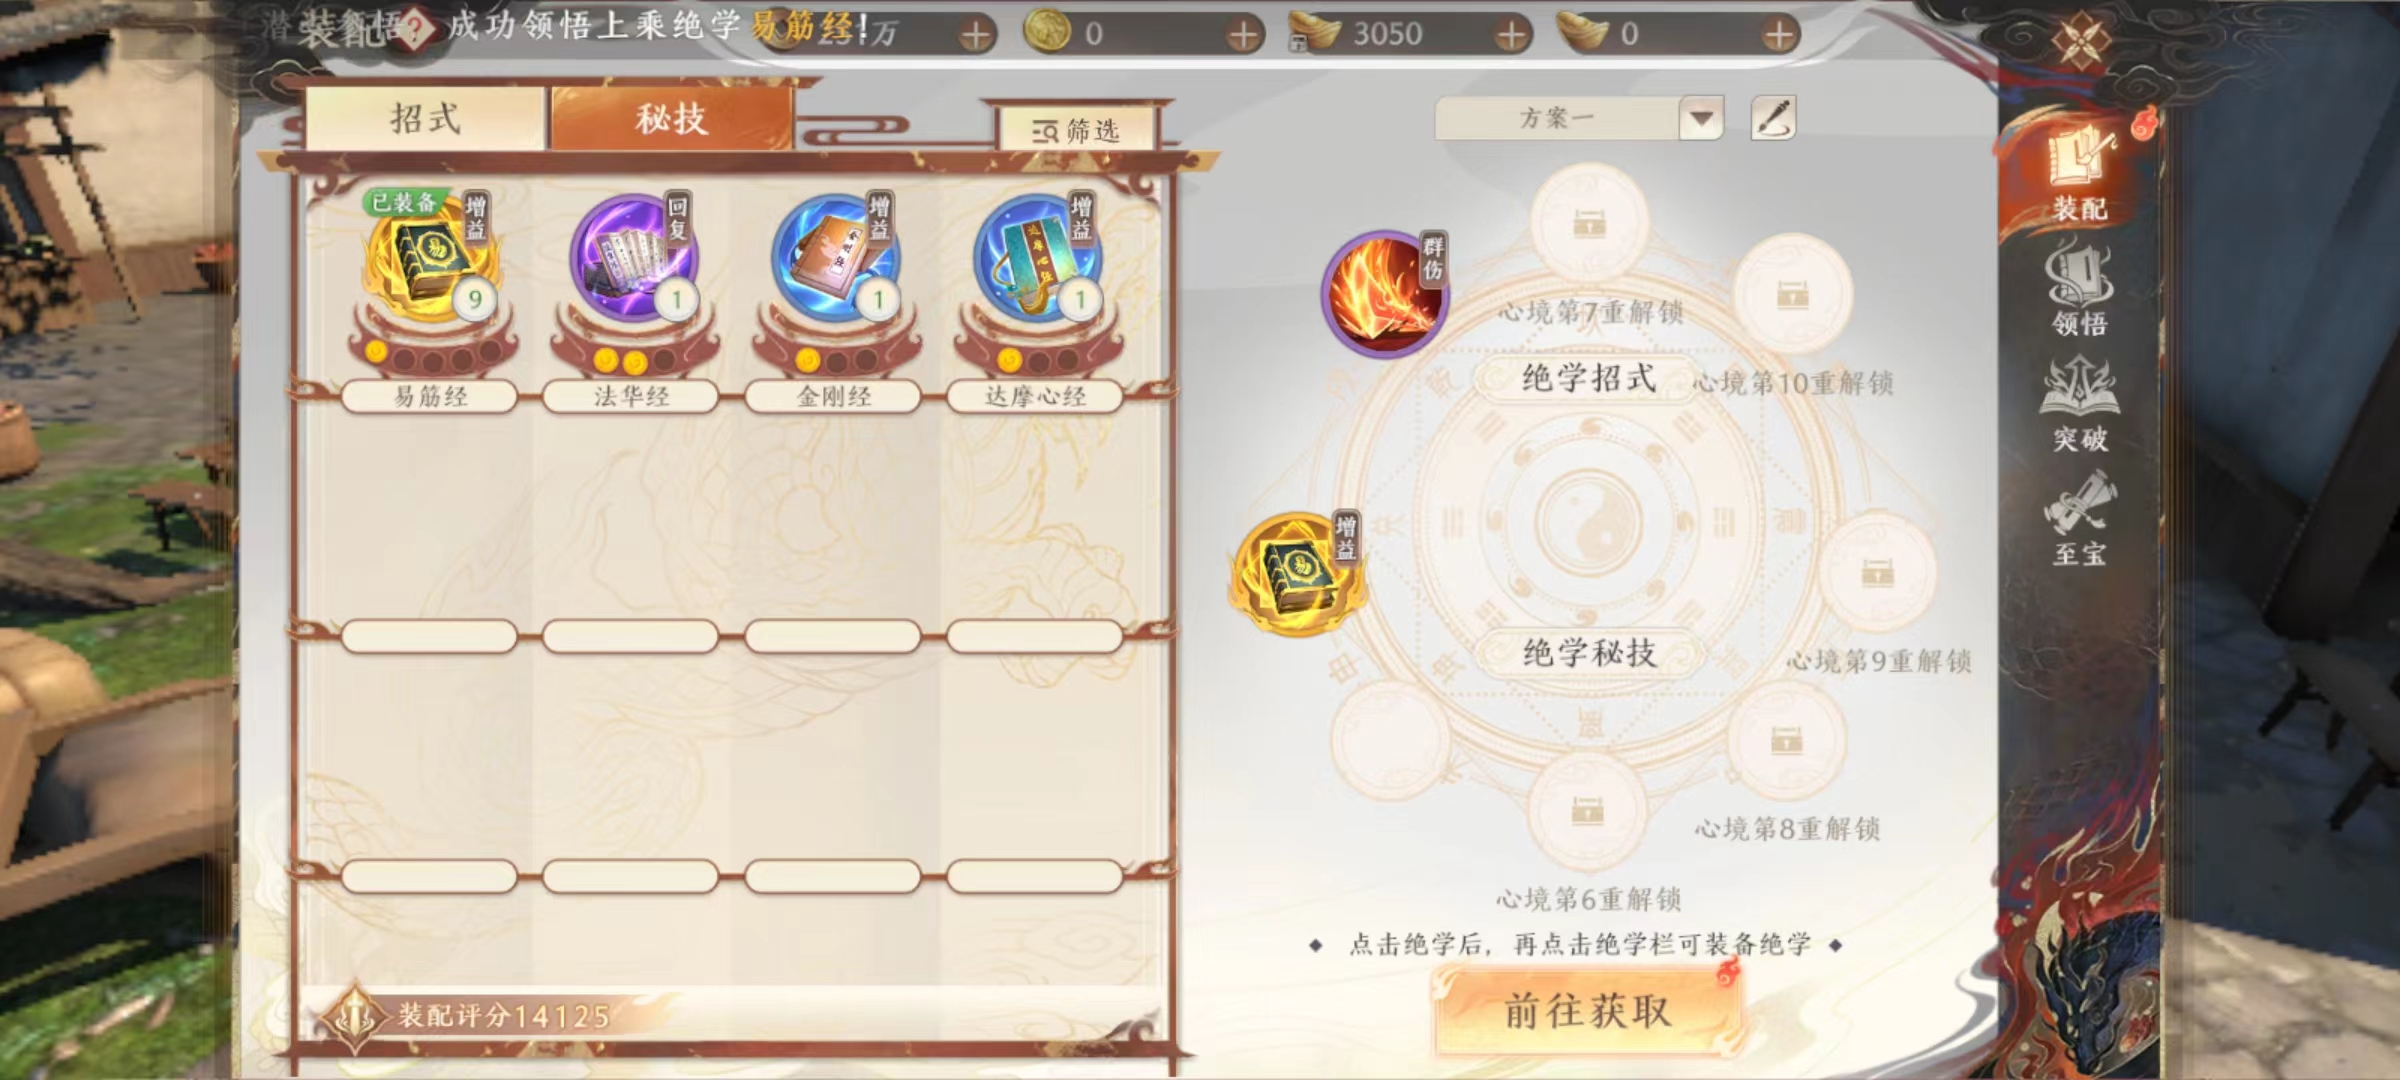This screenshot has width=2400, height=1080.
Task: Click the 前往获取 button
Action: point(1588,1011)
